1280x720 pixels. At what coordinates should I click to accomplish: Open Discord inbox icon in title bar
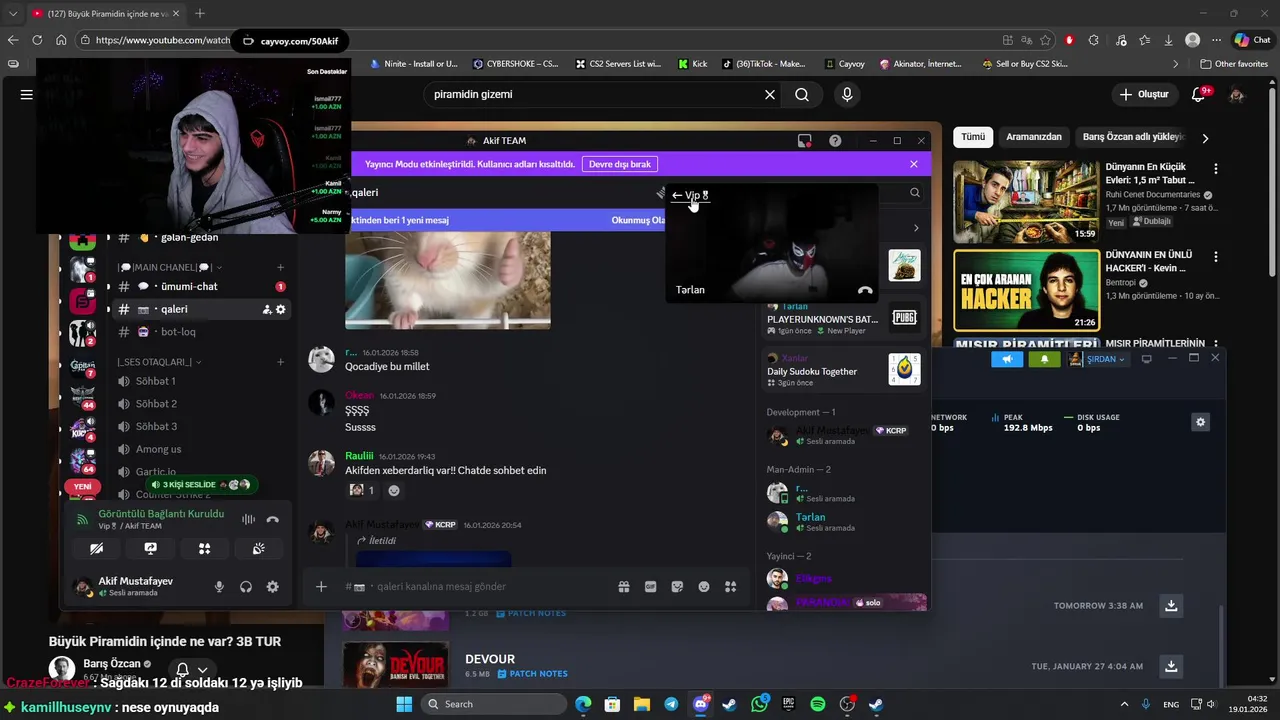[x=804, y=141]
